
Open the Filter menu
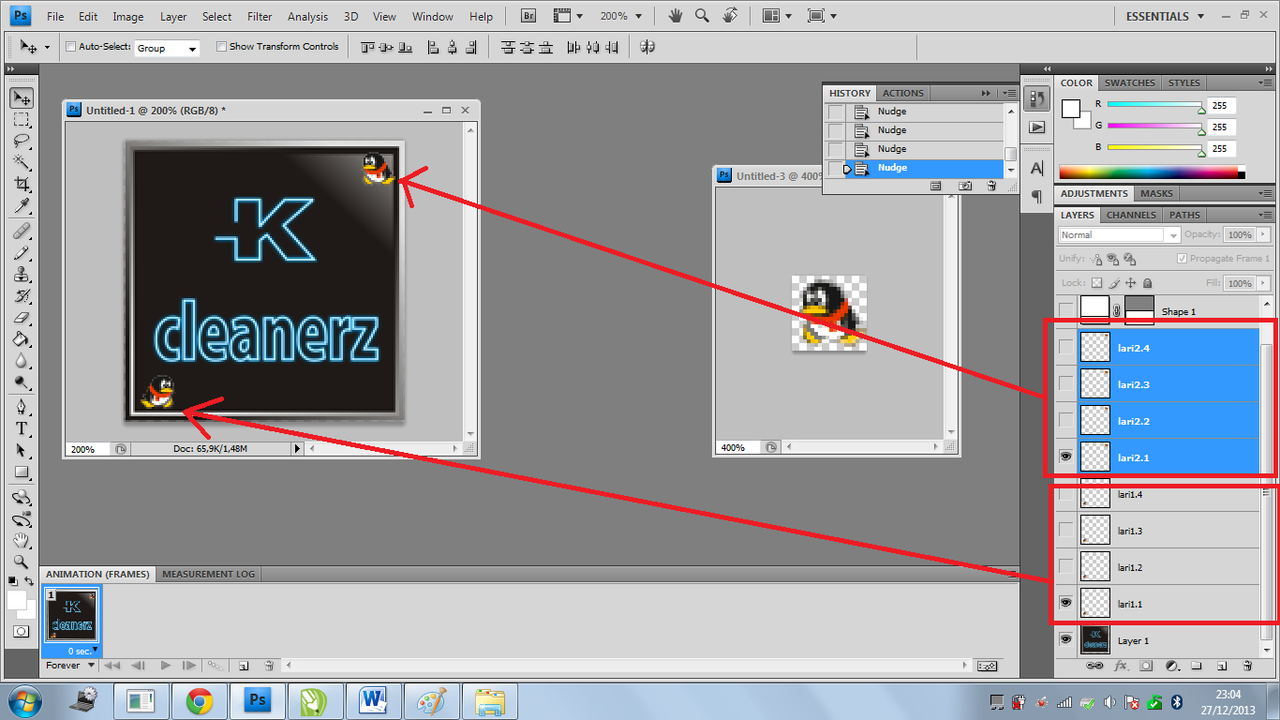260,16
